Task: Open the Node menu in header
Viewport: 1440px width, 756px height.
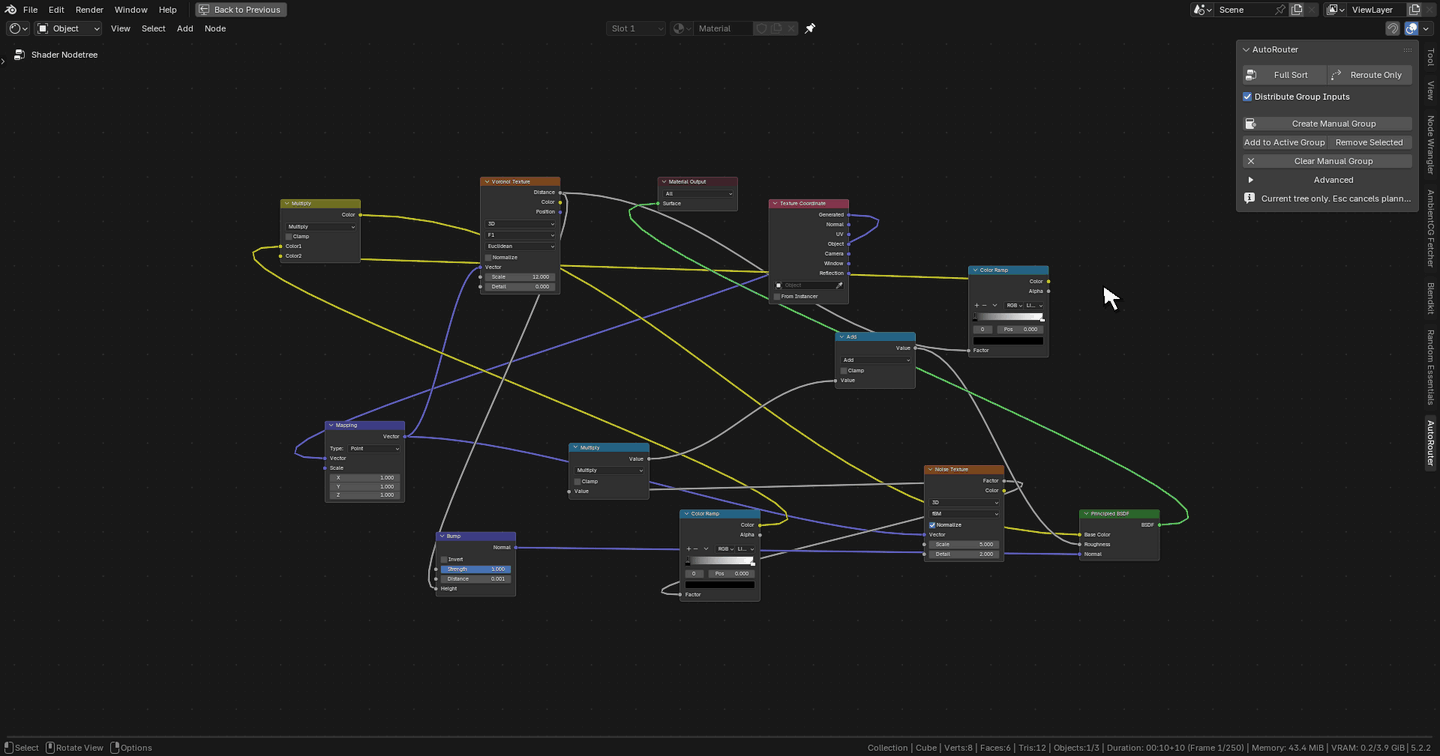Action: (x=215, y=28)
